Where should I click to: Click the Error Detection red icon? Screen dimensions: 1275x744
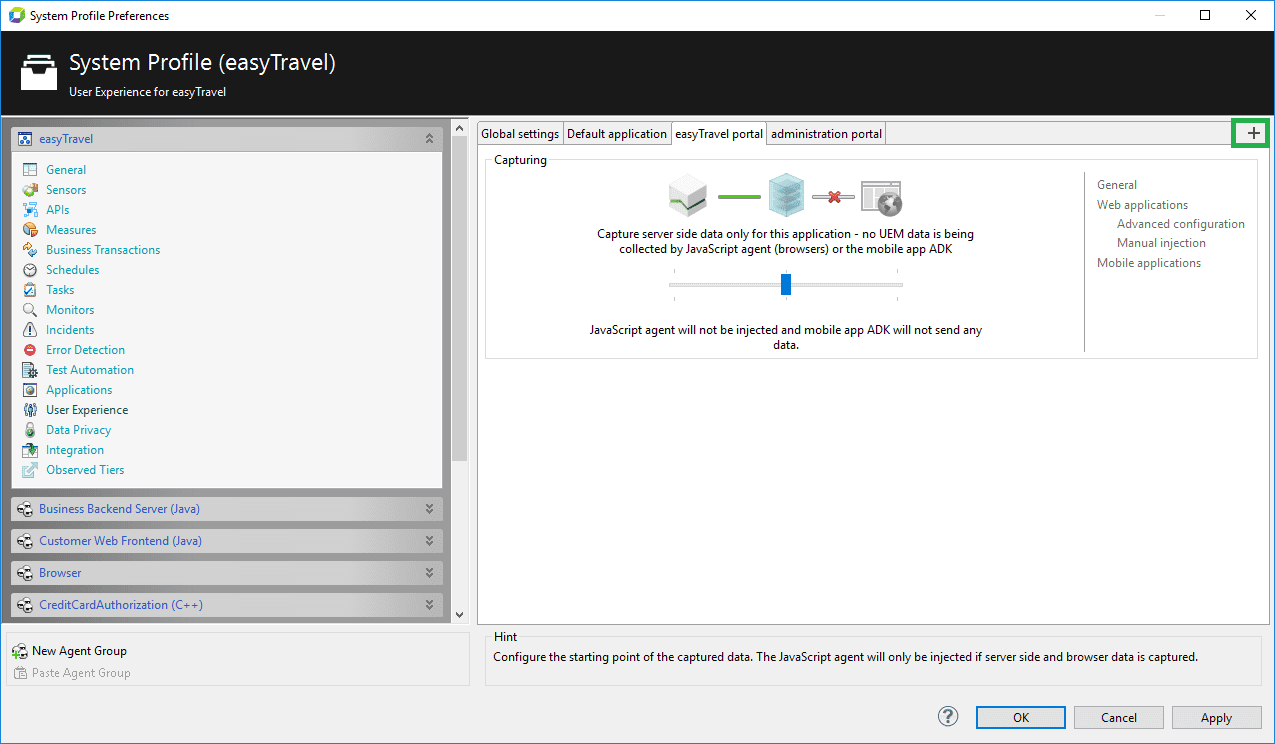(29, 350)
